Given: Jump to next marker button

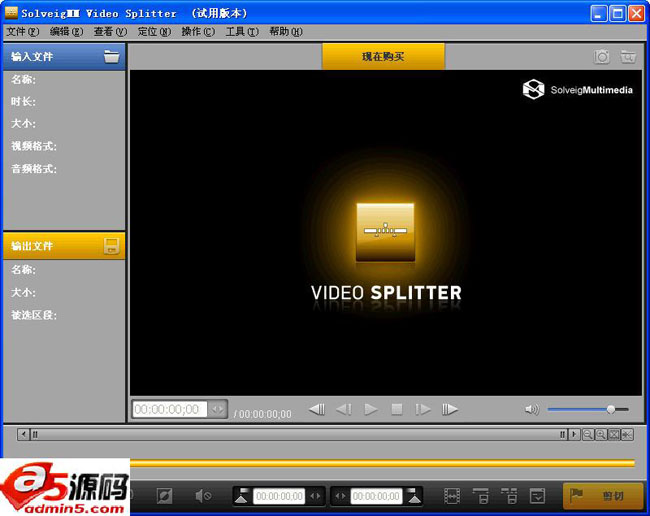Looking at the screenshot, I should (450, 409).
